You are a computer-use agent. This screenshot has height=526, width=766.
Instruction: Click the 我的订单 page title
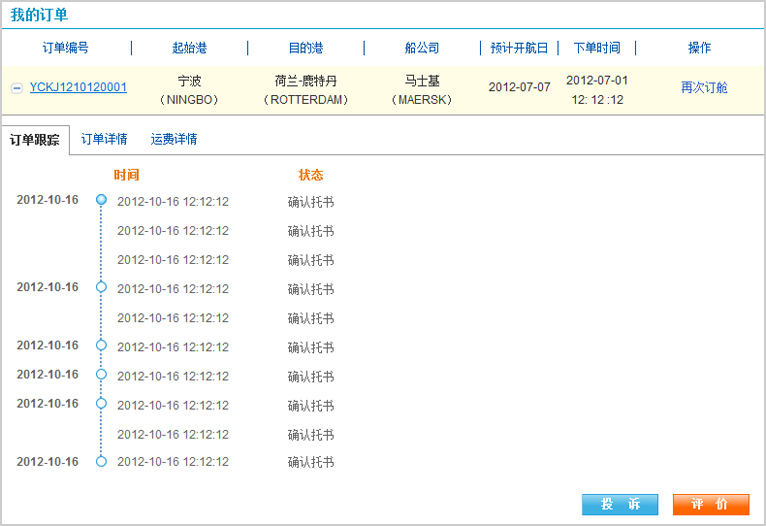coord(39,15)
